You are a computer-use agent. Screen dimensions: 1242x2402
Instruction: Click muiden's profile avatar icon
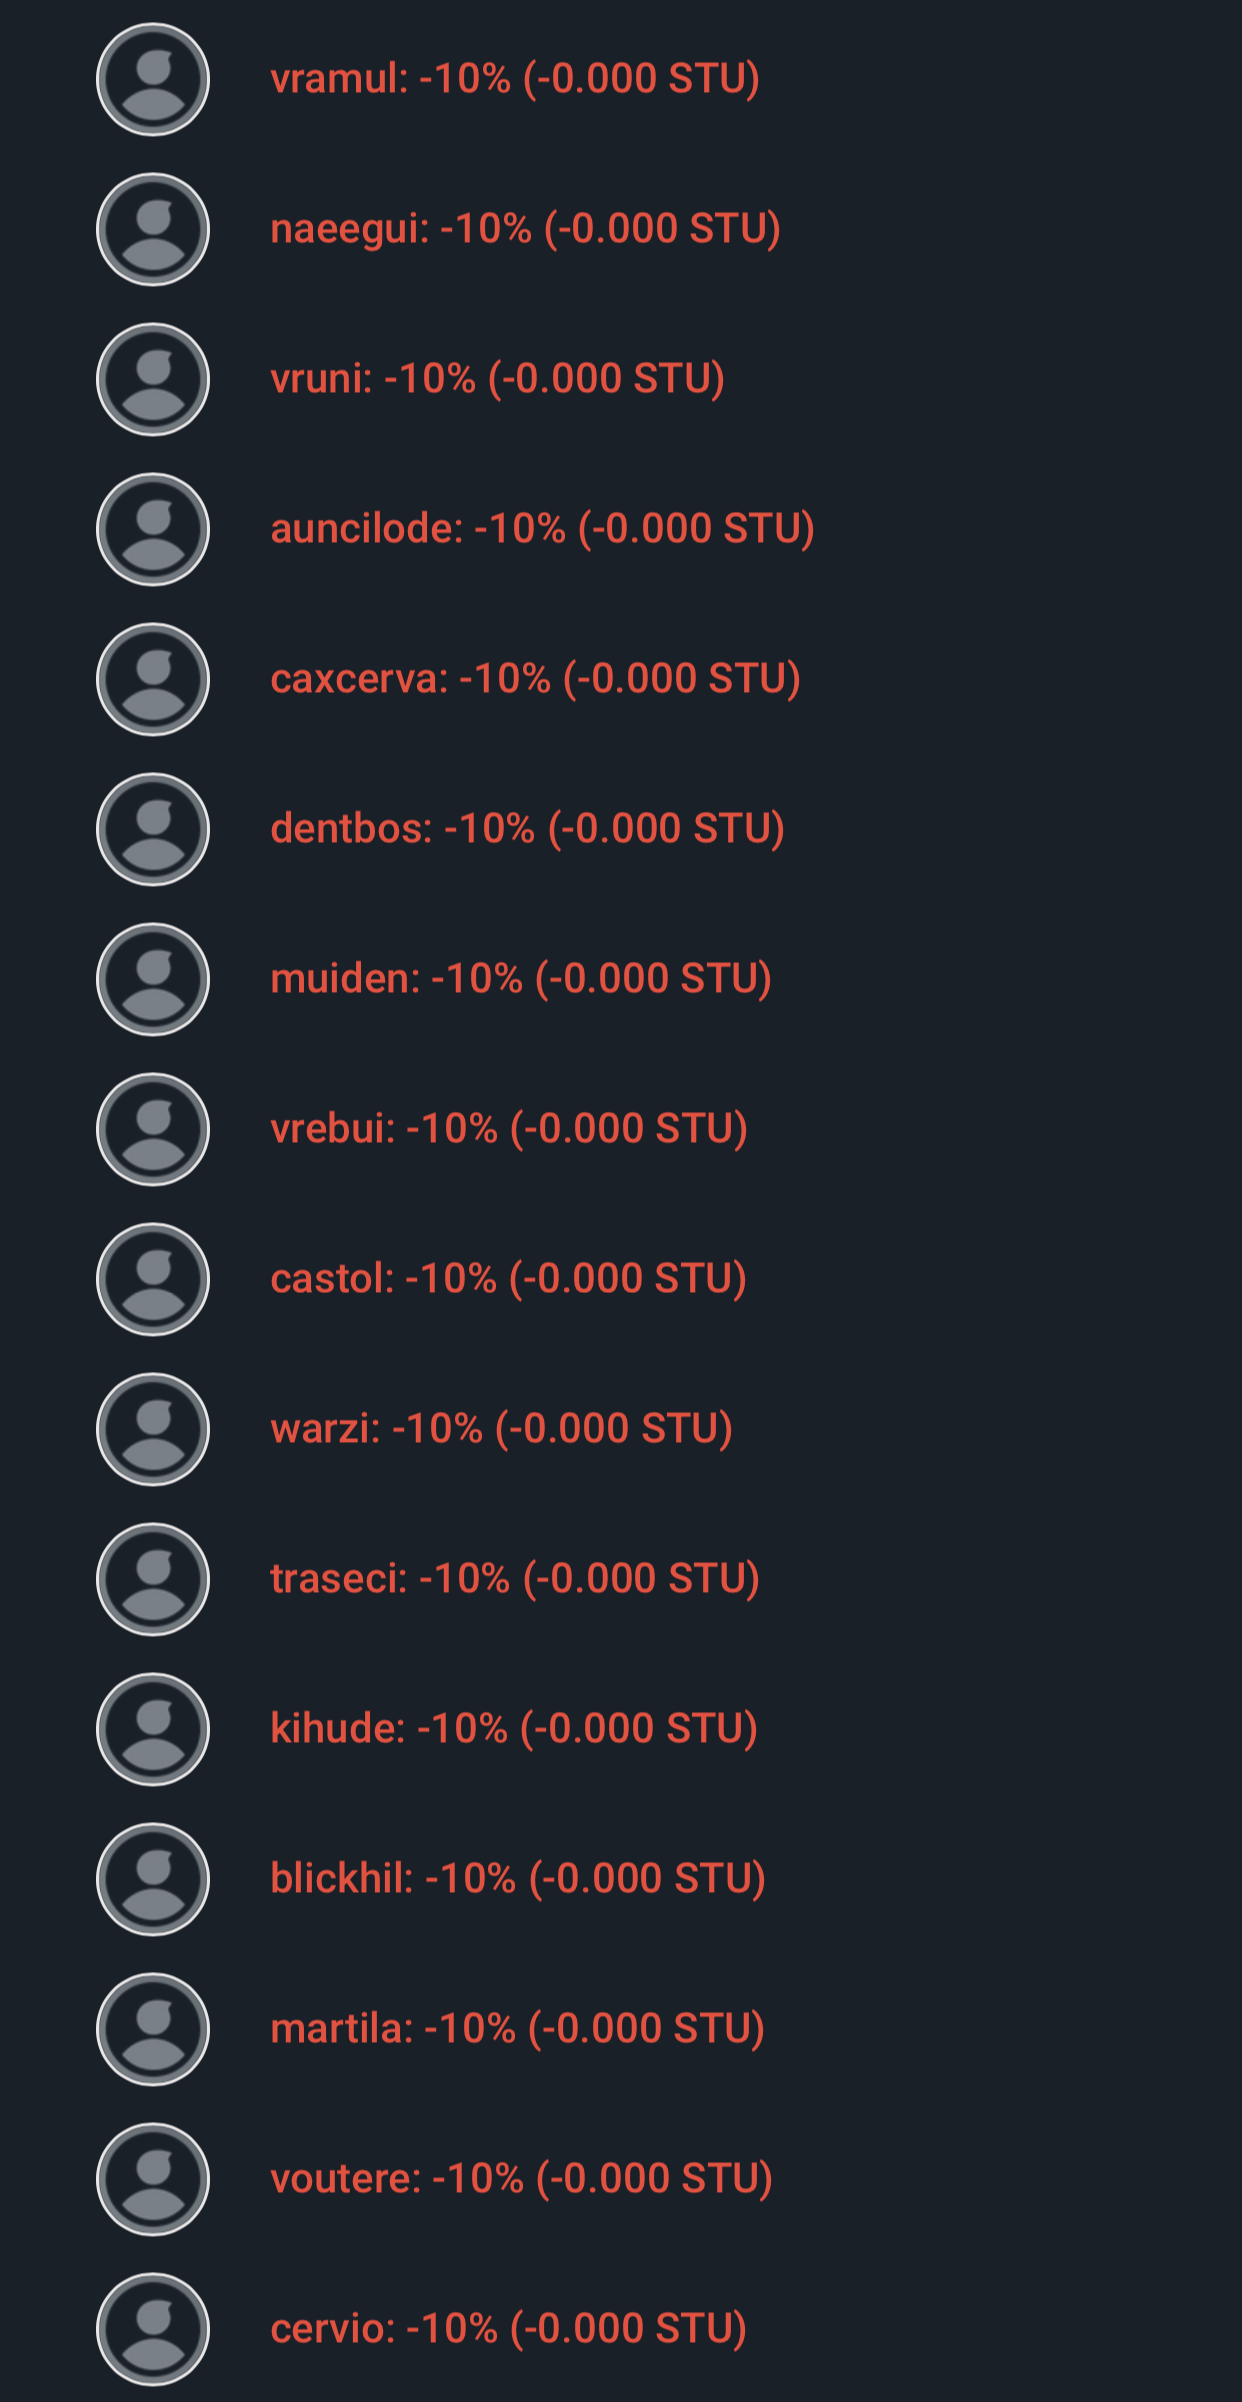point(153,979)
